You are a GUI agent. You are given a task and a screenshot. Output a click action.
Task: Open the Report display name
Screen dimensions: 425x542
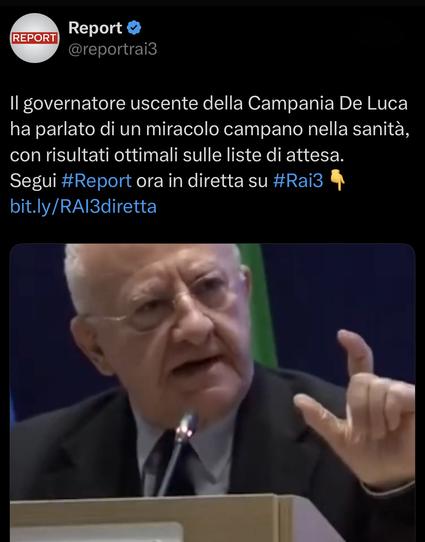tap(95, 28)
